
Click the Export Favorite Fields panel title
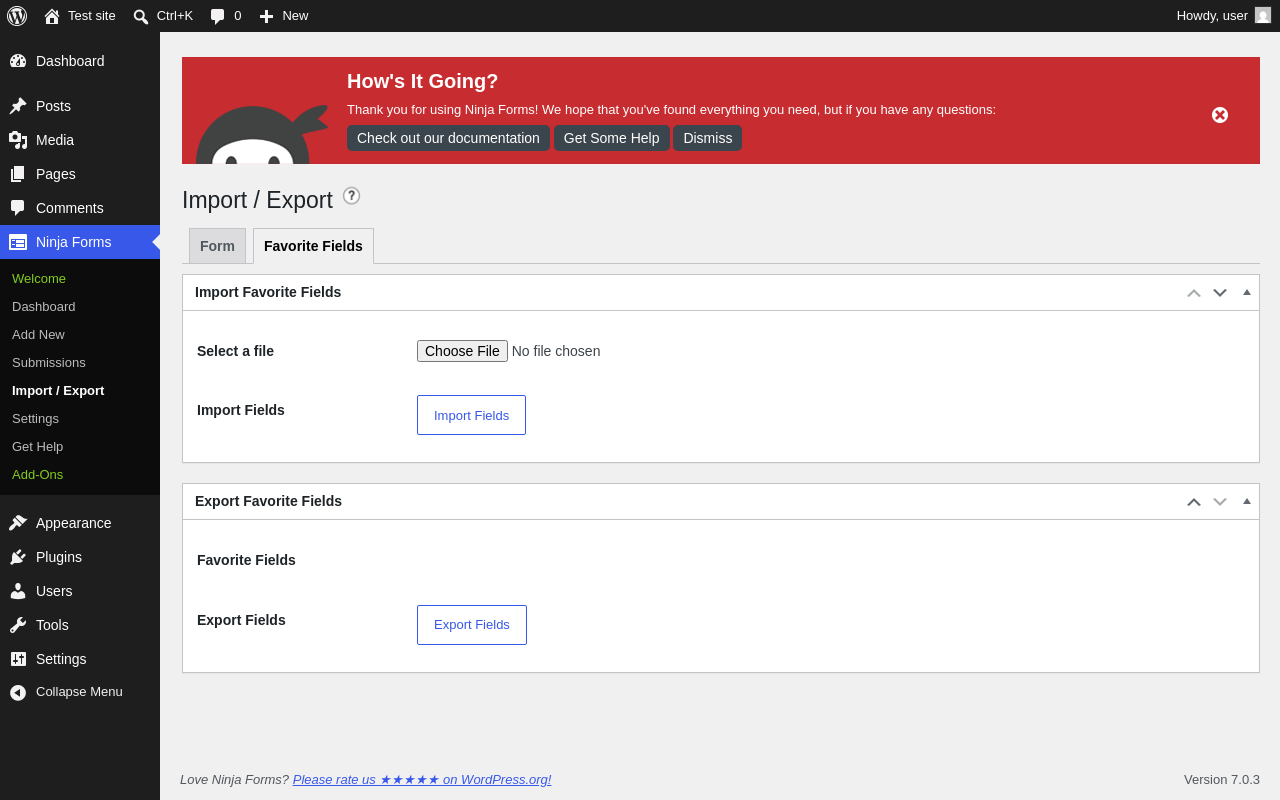point(268,501)
